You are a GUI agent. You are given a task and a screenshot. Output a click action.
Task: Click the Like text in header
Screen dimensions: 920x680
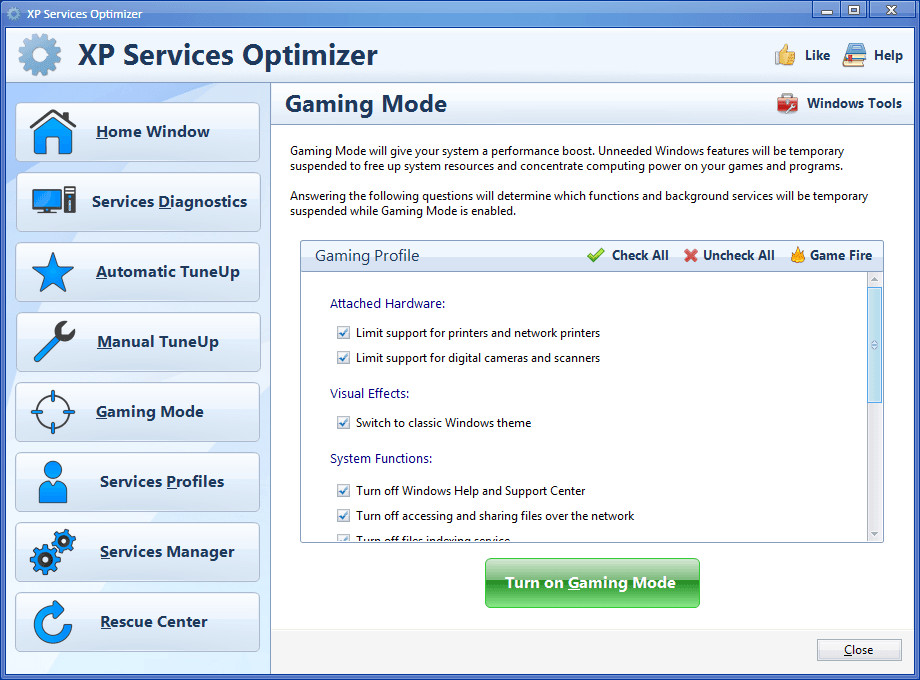pos(817,55)
